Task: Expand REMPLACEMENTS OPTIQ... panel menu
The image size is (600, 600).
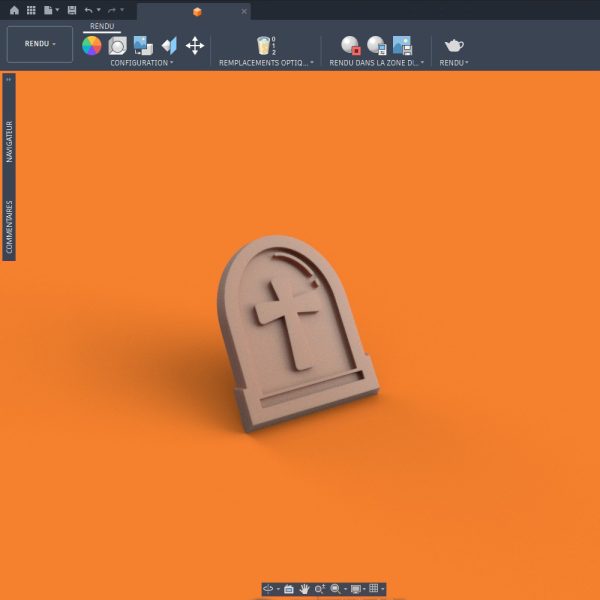Action: pos(266,63)
